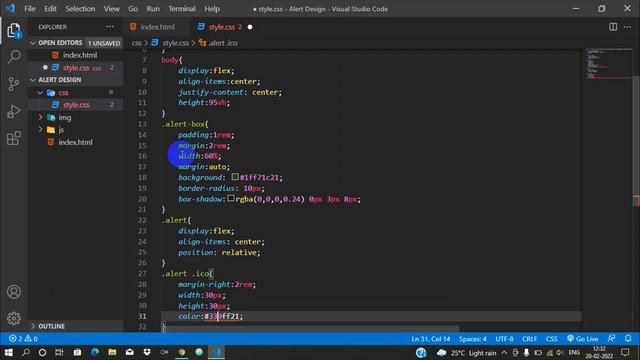Click the editor minimap
640x360 pixels.
coord(608,64)
